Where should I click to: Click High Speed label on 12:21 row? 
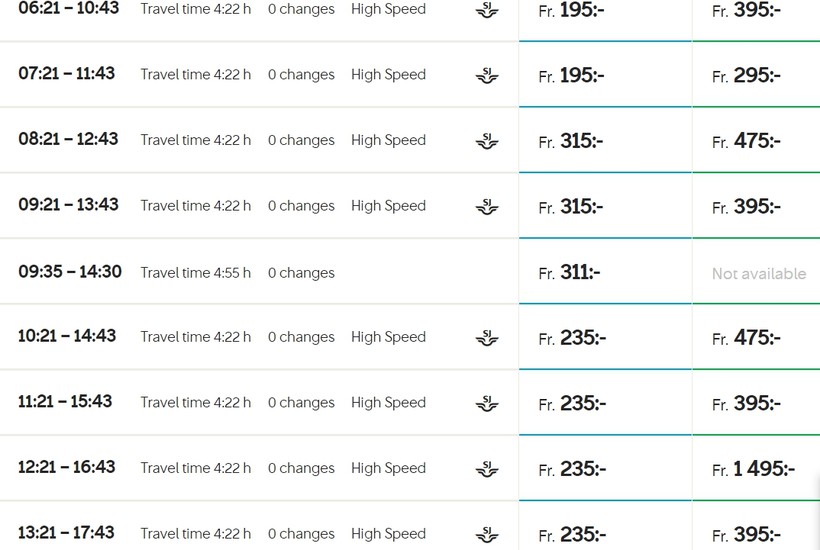tap(388, 468)
